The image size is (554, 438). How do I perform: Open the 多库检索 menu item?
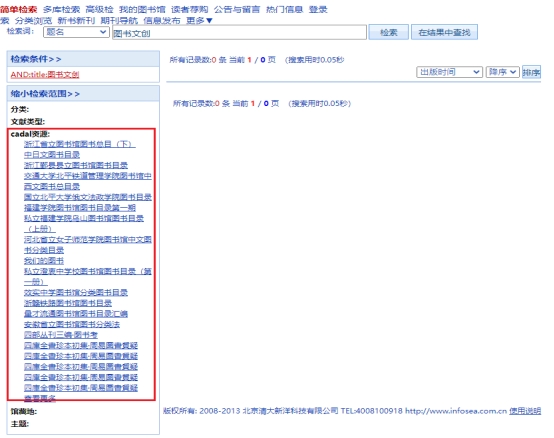pos(61,10)
